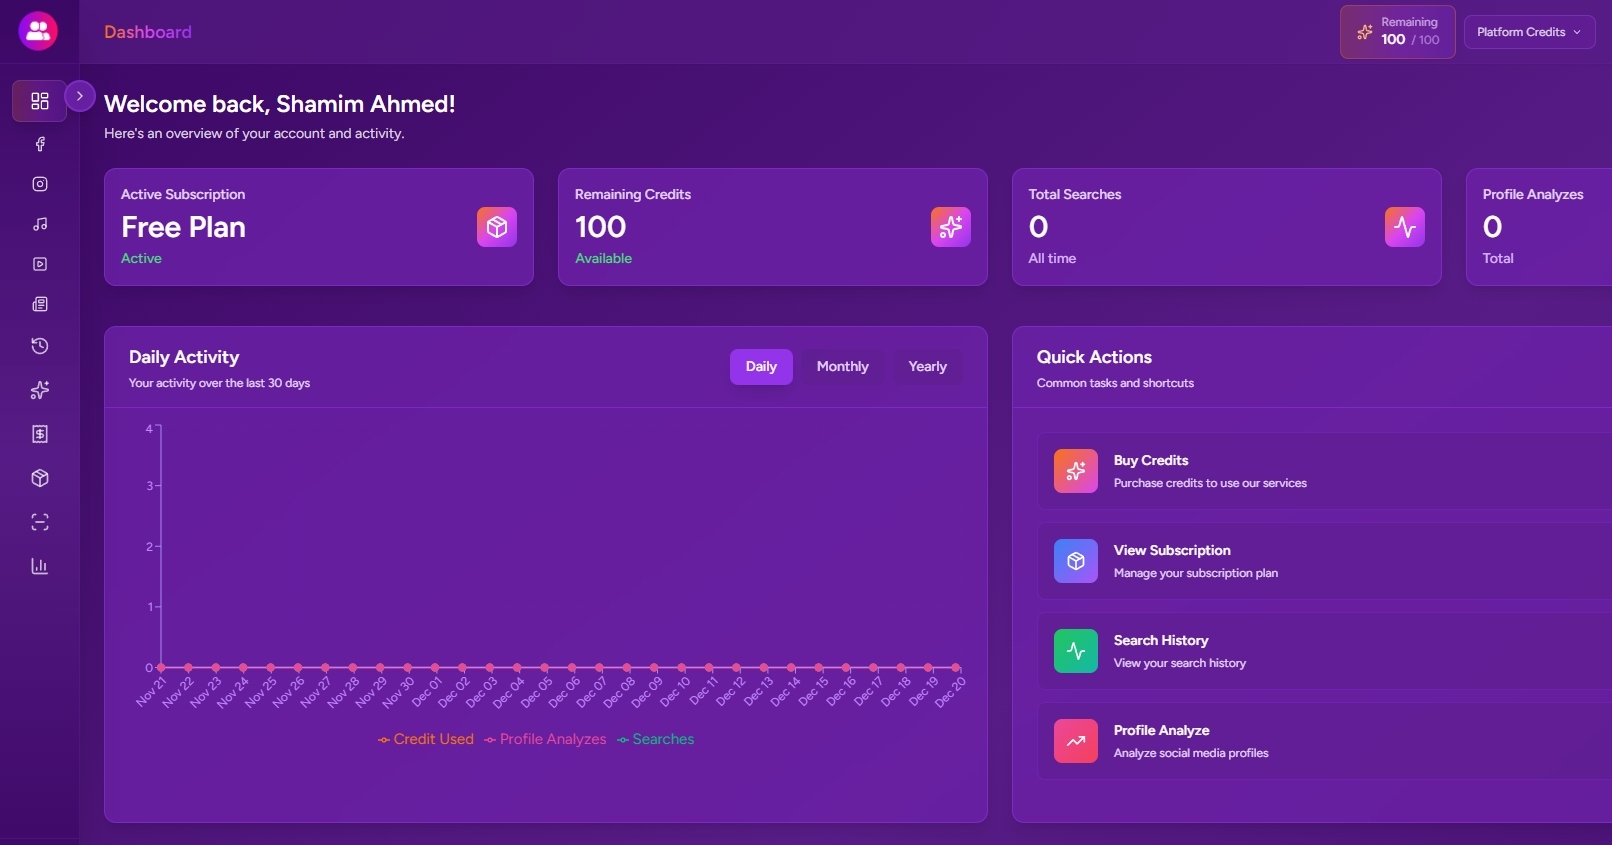This screenshot has height=845, width=1612.
Task: Toggle Credit Used series in chart legend
Action: click(x=426, y=739)
